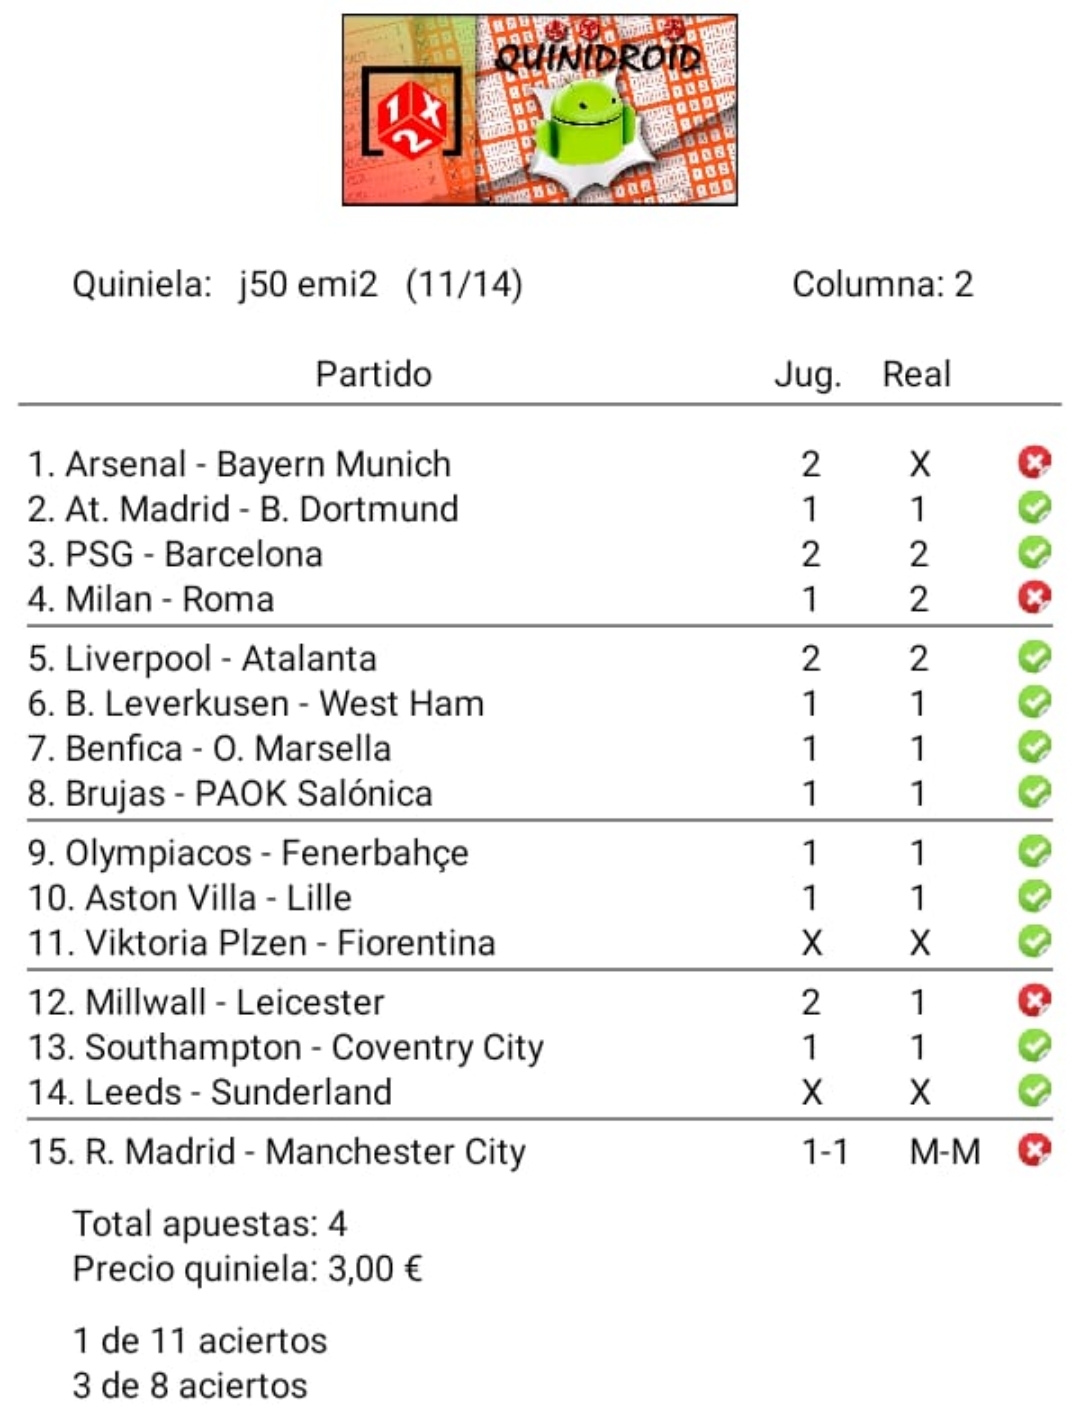Viewport: 1080px width, 1424px height.
Task: Click green check for Viktoria Plzen - Fiorentina
Action: (x=1034, y=941)
